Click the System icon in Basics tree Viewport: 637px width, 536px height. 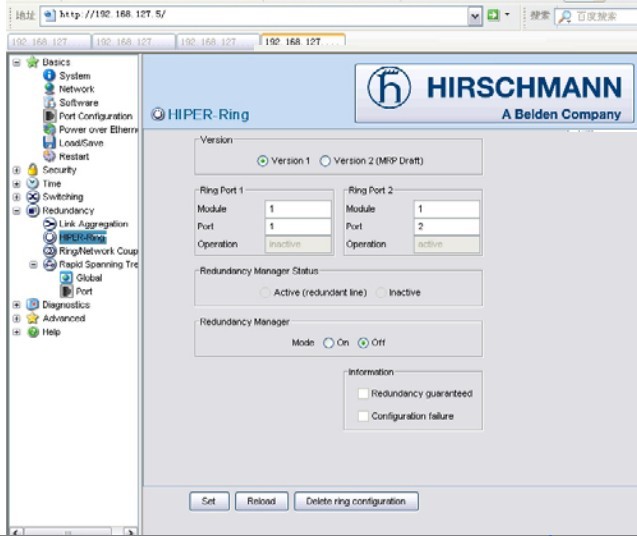(50, 76)
